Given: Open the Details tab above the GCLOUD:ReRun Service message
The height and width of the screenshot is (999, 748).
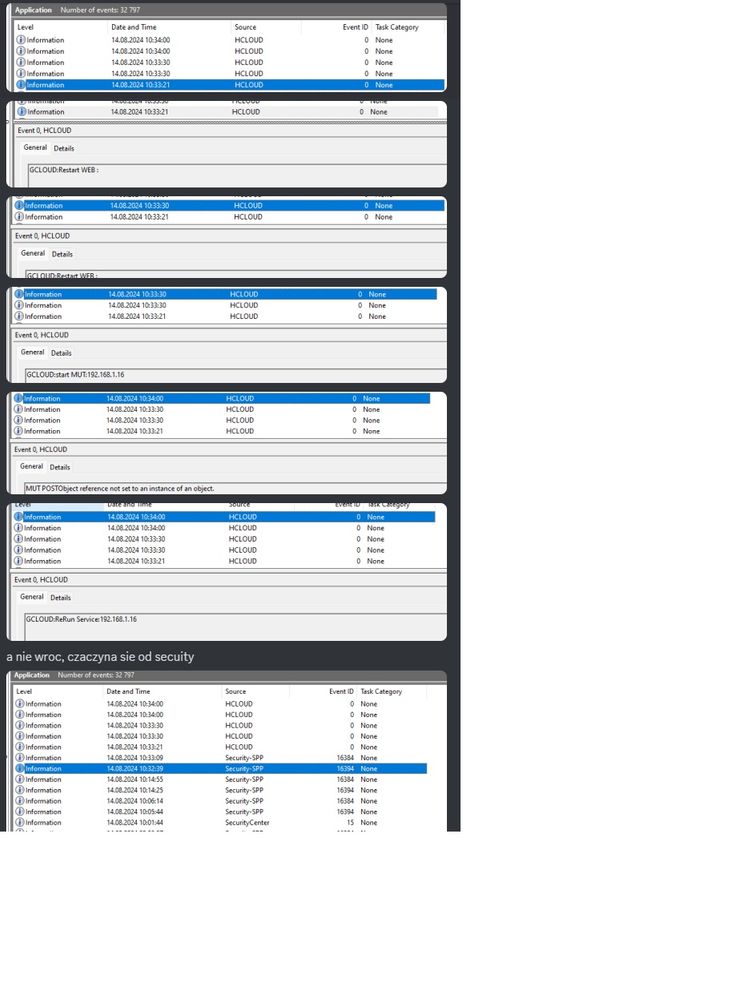Looking at the screenshot, I should click(61, 598).
